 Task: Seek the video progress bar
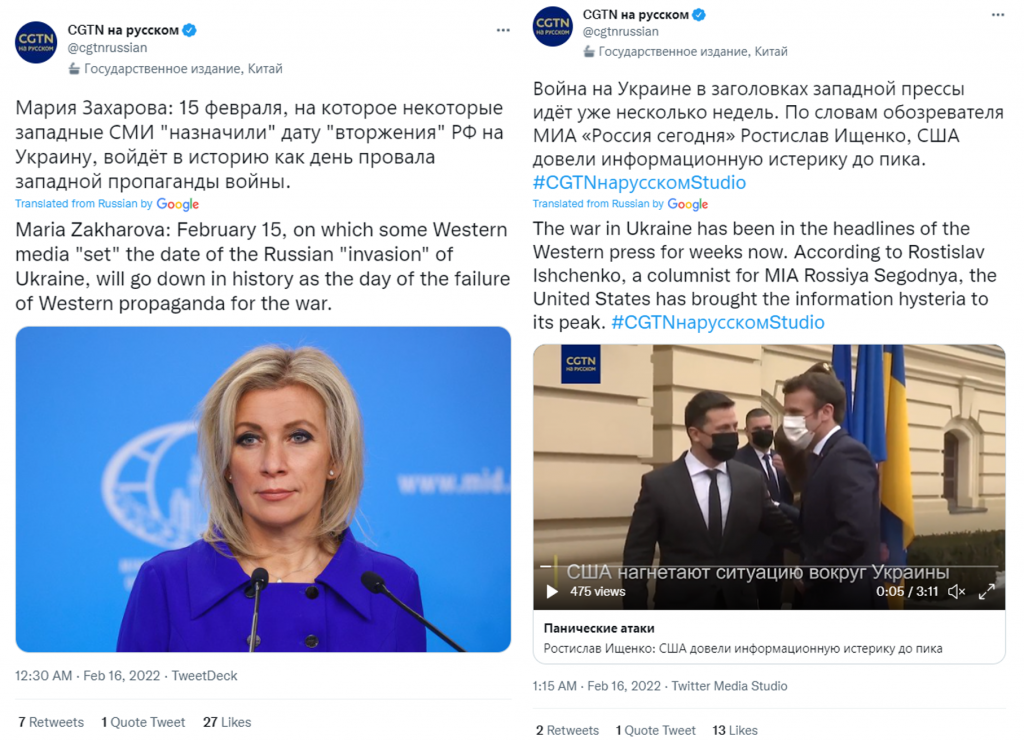point(769,566)
